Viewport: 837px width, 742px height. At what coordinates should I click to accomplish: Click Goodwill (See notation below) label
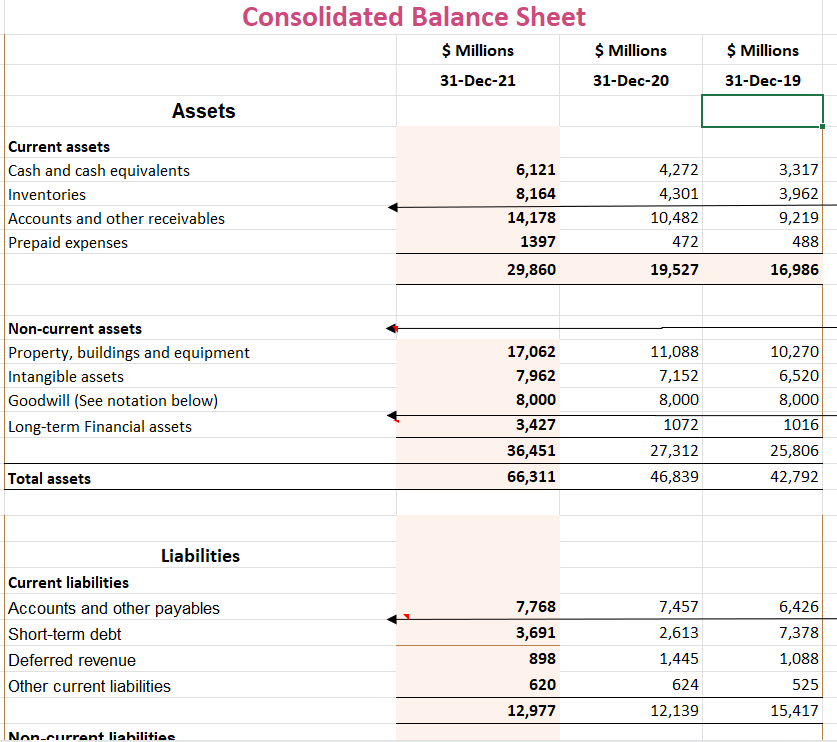pyautogui.click(x=113, y=401)
